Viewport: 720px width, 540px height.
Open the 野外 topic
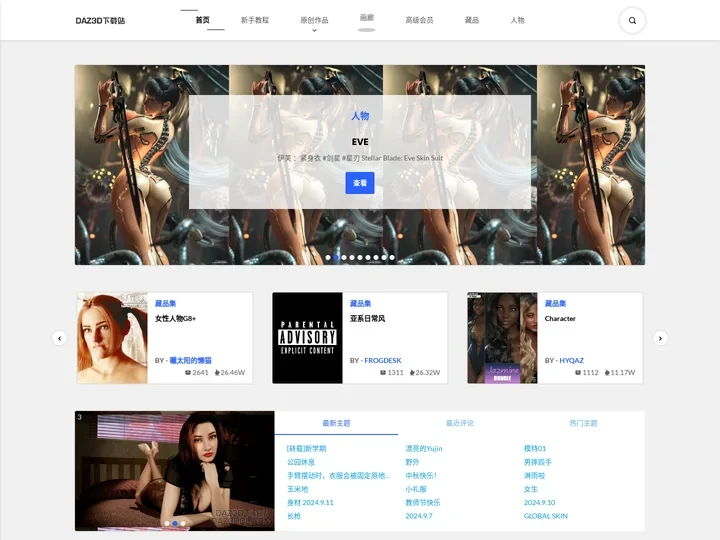click(x=412, y=462)
